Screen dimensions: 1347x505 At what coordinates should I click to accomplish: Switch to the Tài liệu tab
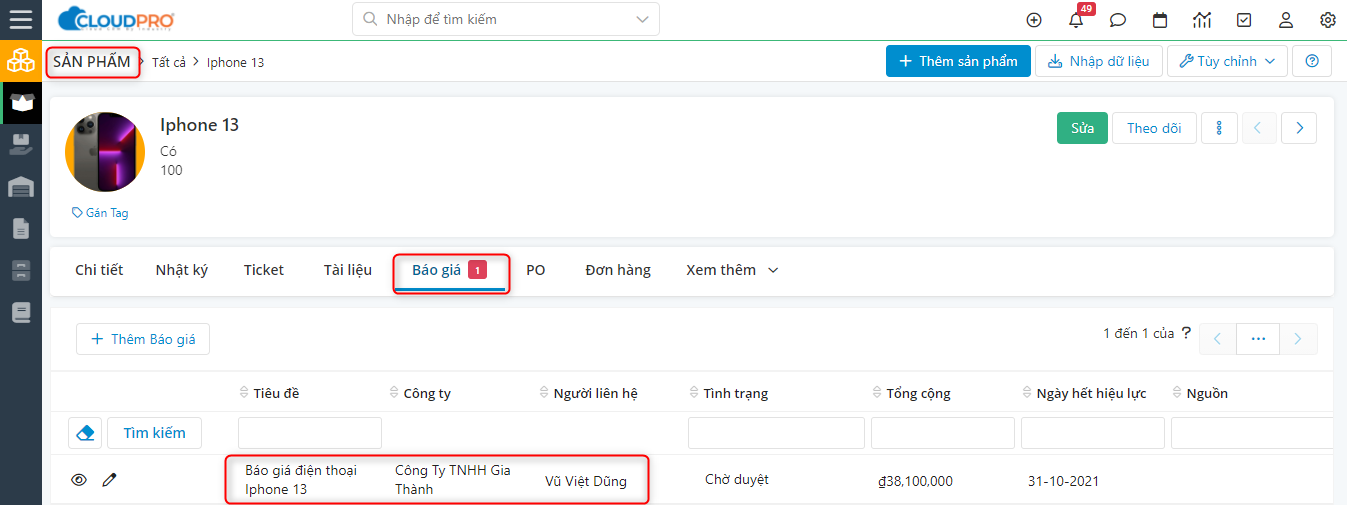point(348,270)
